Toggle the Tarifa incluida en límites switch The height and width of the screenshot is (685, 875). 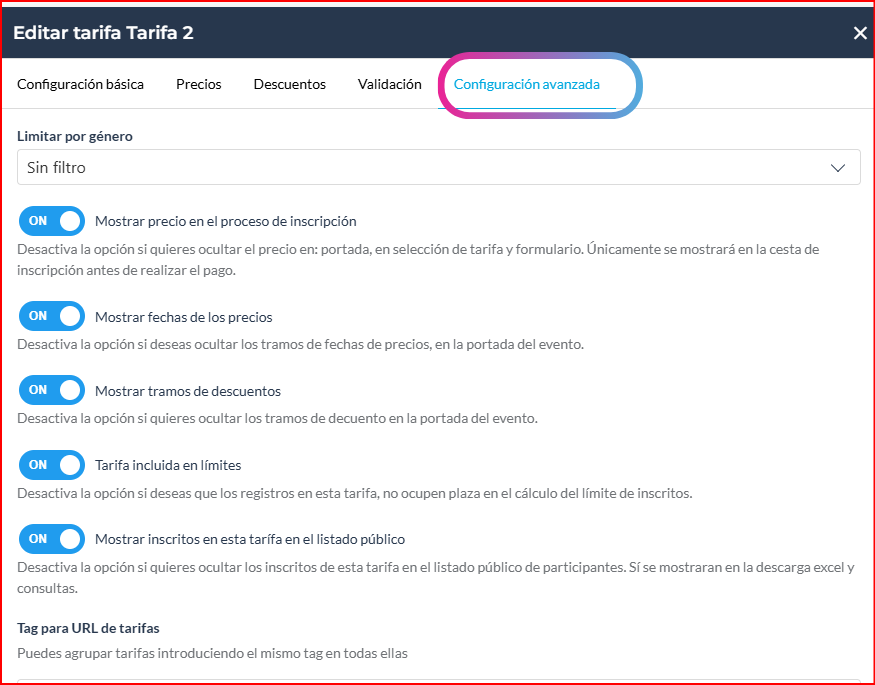point(52,465)
